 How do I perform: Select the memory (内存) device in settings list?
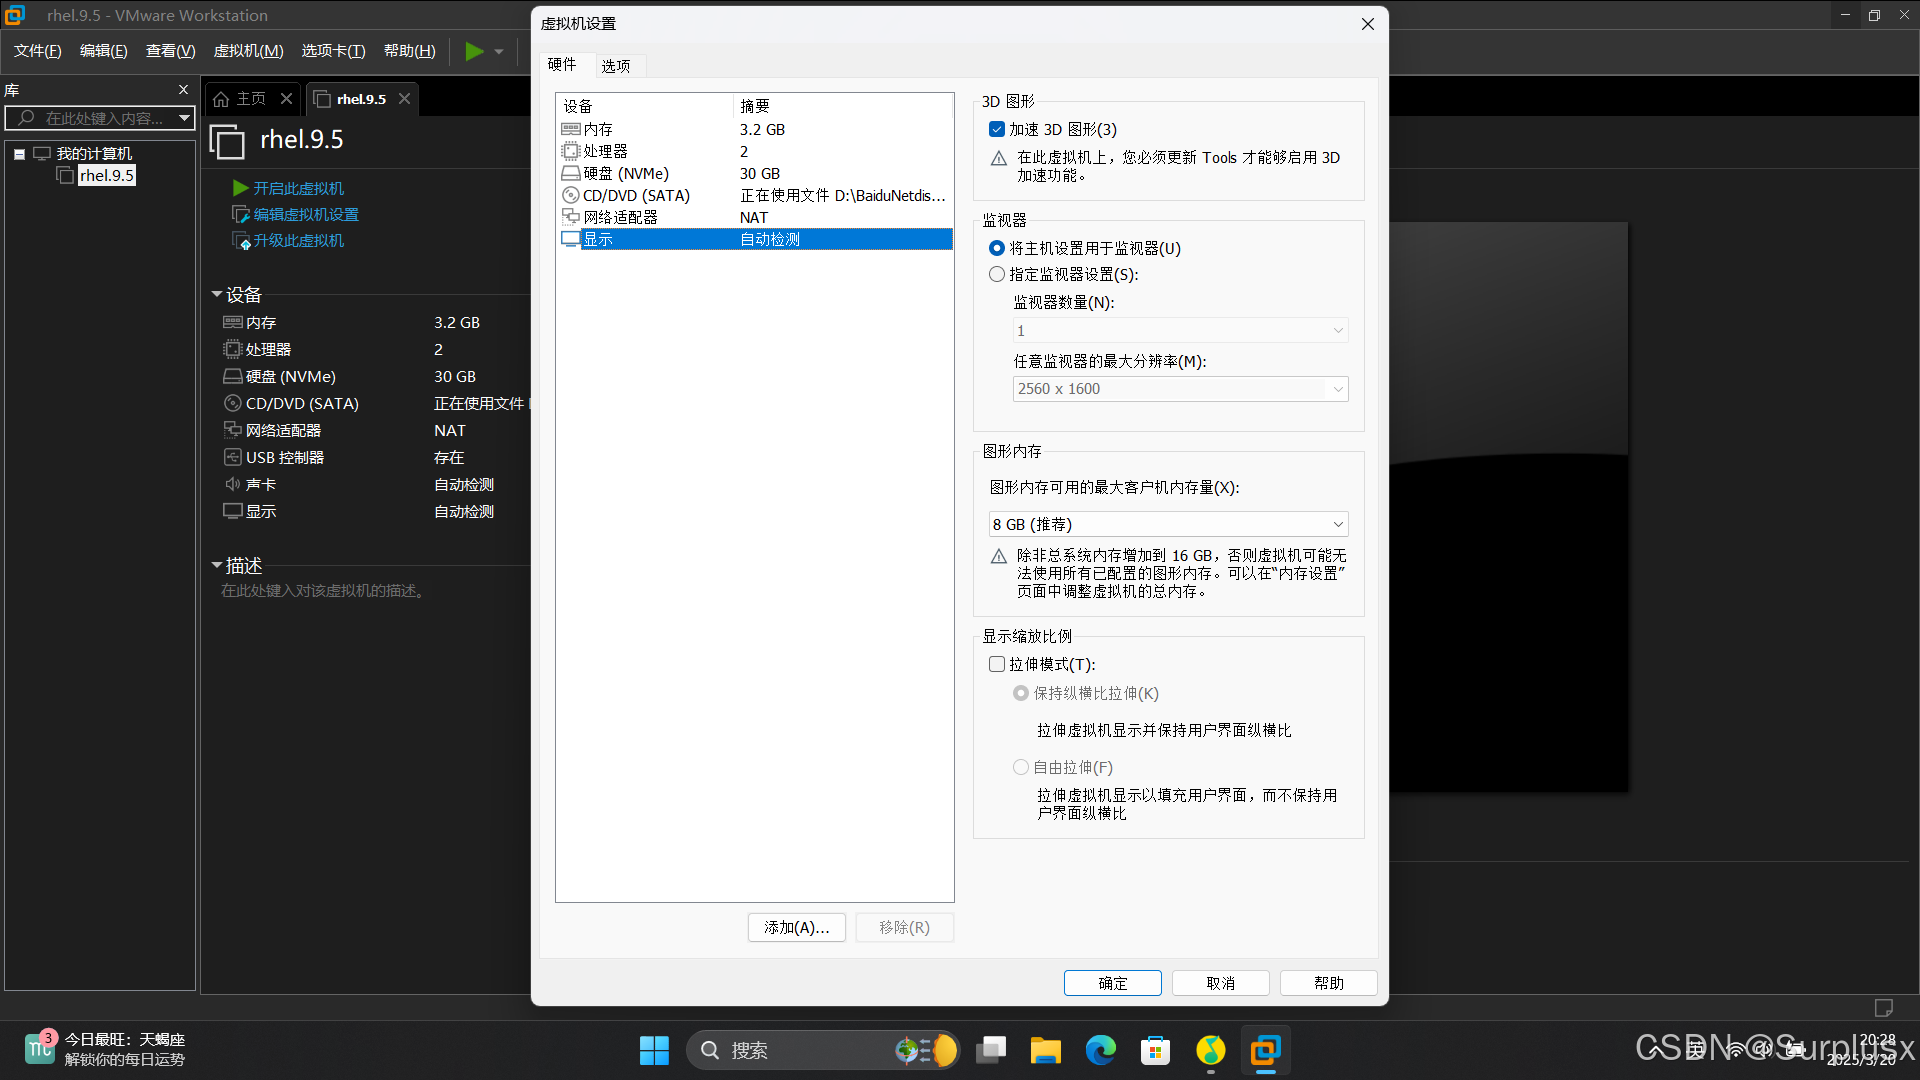598,129
